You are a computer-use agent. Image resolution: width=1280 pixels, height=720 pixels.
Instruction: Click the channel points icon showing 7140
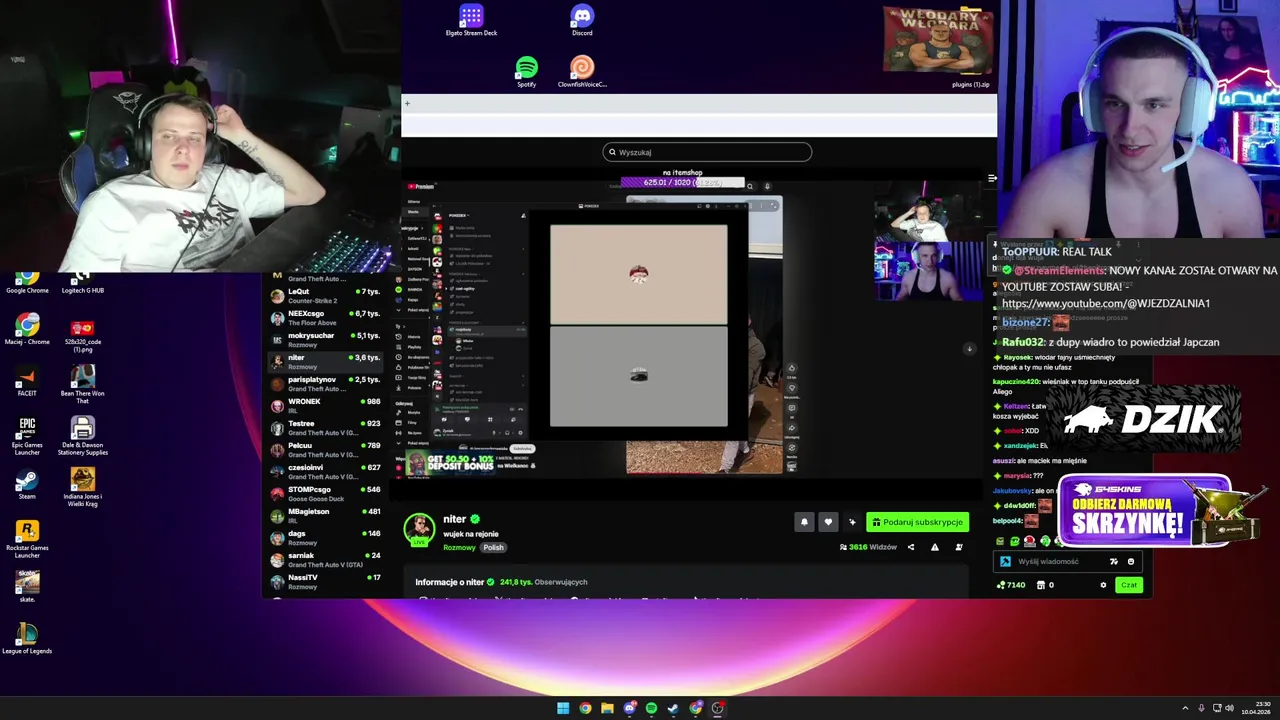point(1010,585)
